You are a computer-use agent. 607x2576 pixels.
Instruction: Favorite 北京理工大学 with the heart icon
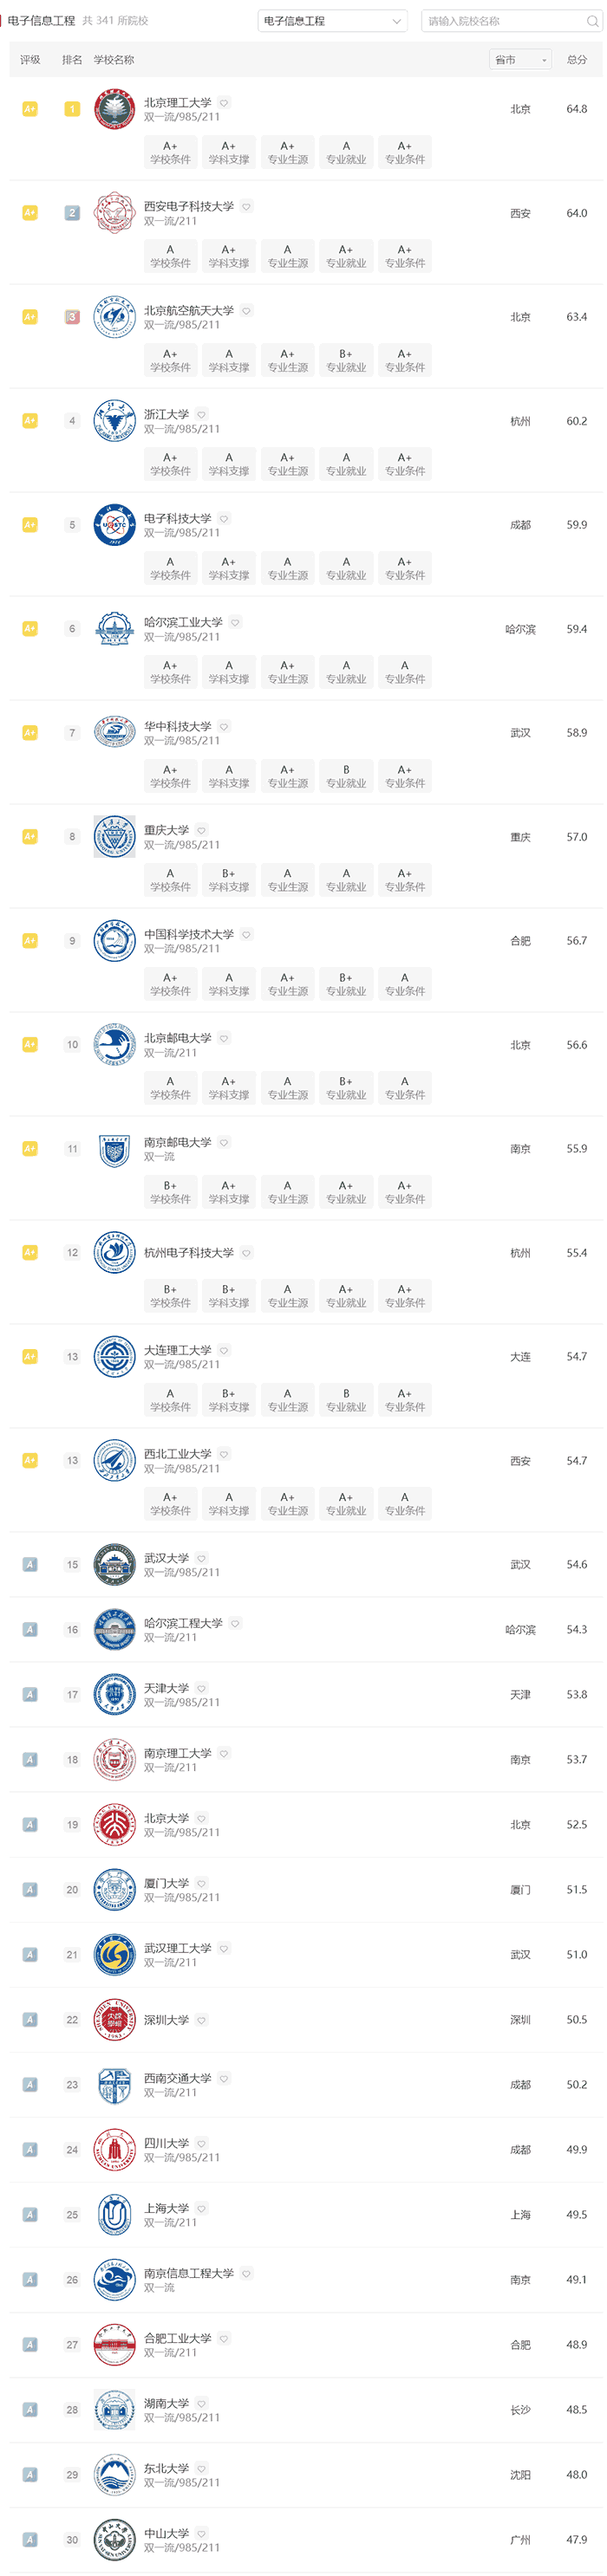point(224,103)
